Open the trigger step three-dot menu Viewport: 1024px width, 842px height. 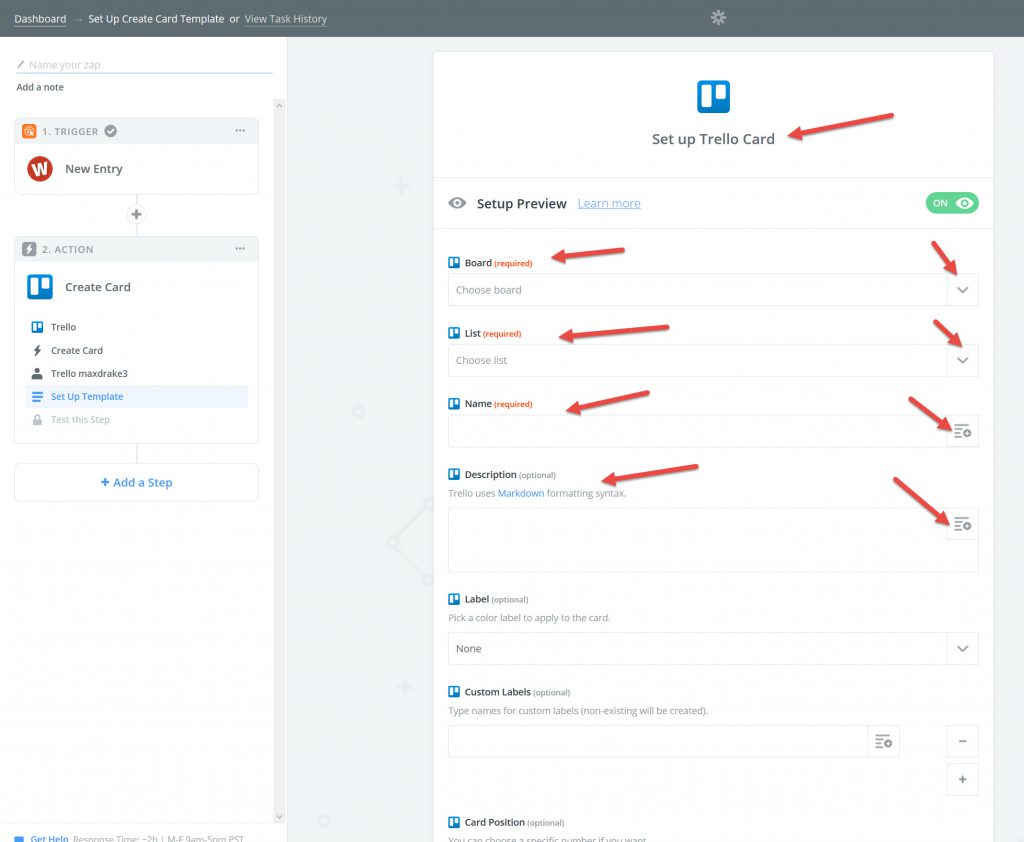coord(240,131)
